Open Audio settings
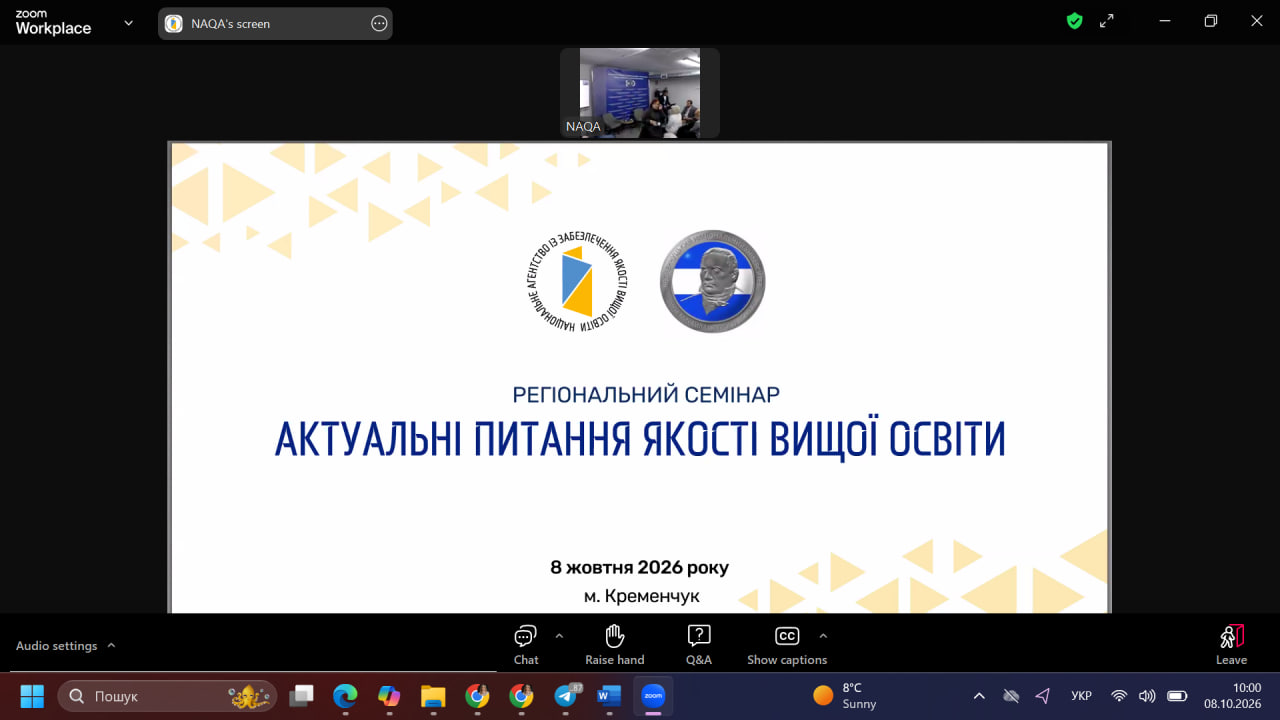The width and height of the screenshot is (1280, 720). (57, 646)
